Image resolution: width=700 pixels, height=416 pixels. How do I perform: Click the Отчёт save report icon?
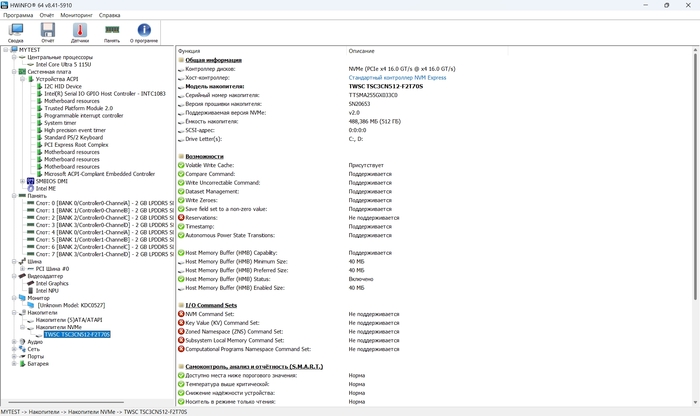tap(48, 32)
